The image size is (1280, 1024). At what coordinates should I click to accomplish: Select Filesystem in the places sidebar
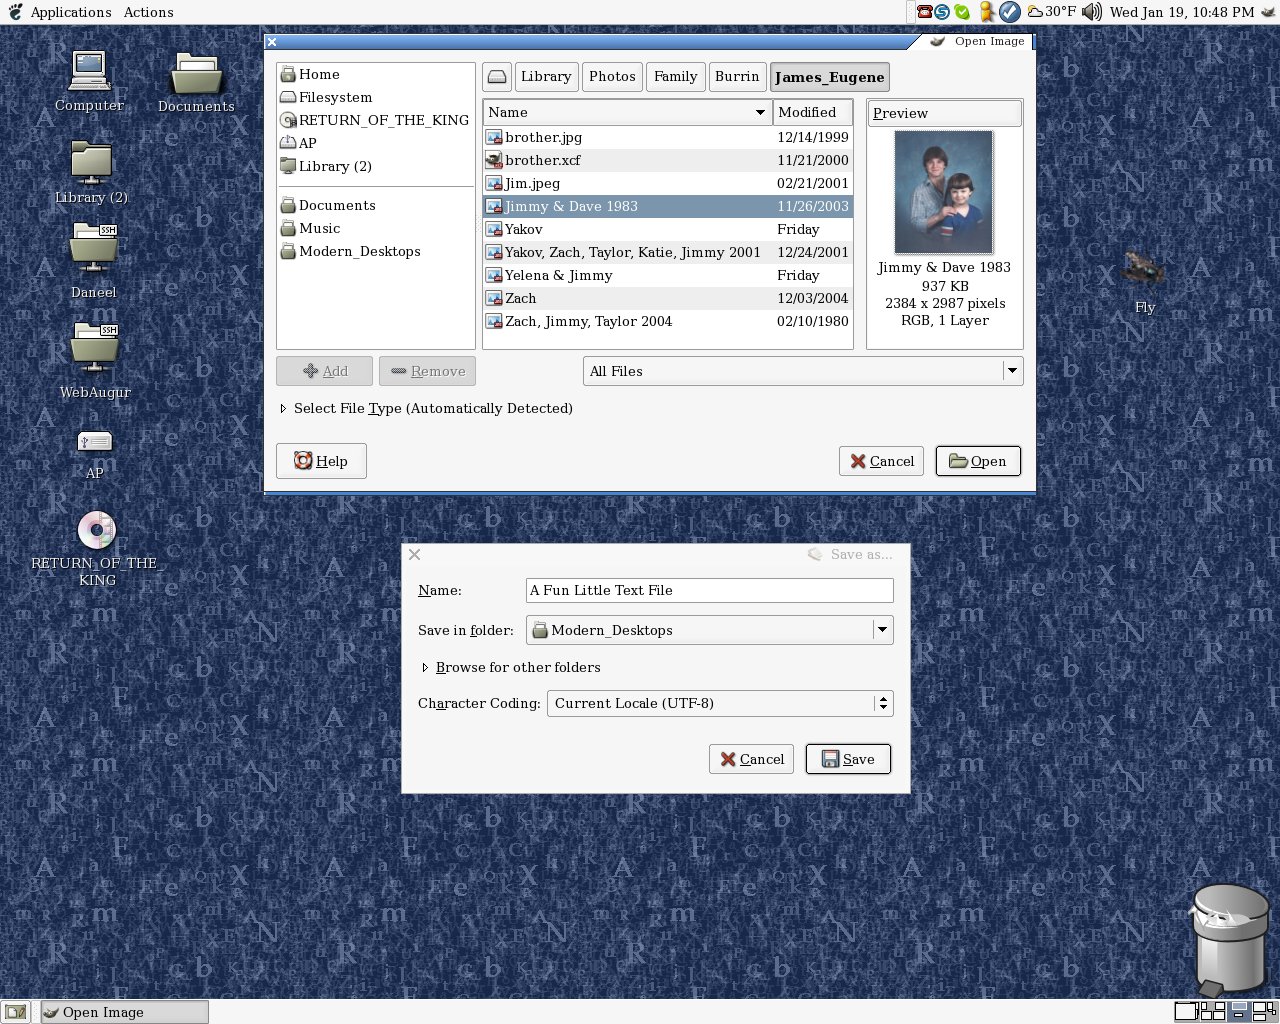click(x=375, y=97)
